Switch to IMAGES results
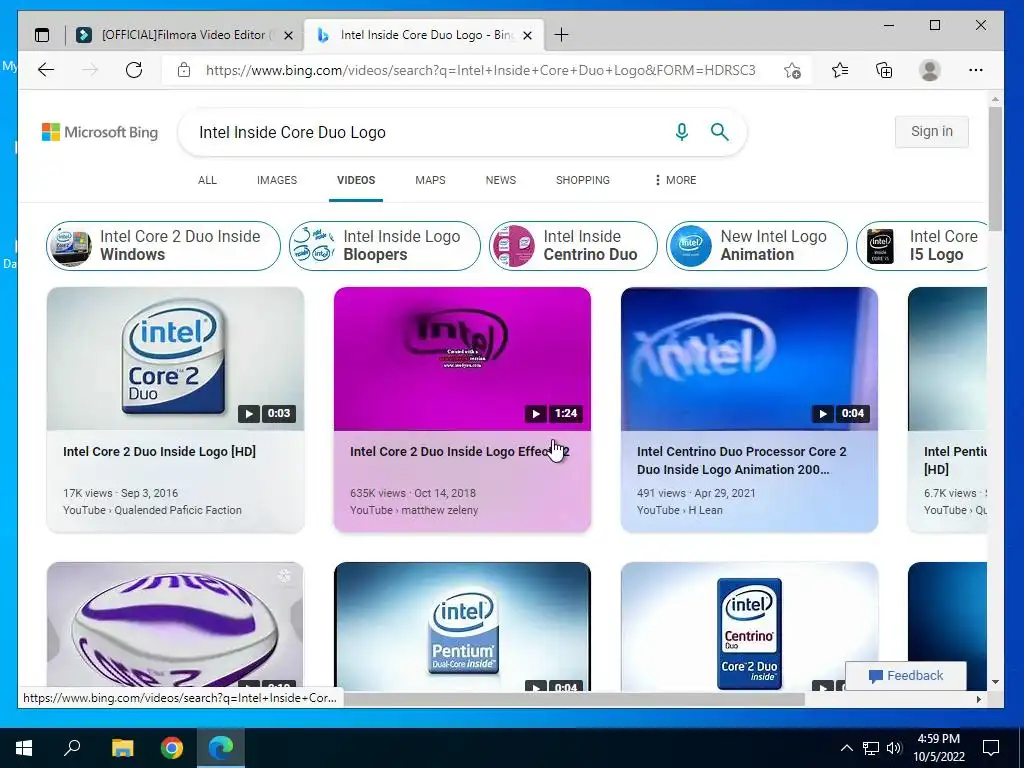Image resolution: width=1024 pixels, height=768 pixels. point(277,180)
